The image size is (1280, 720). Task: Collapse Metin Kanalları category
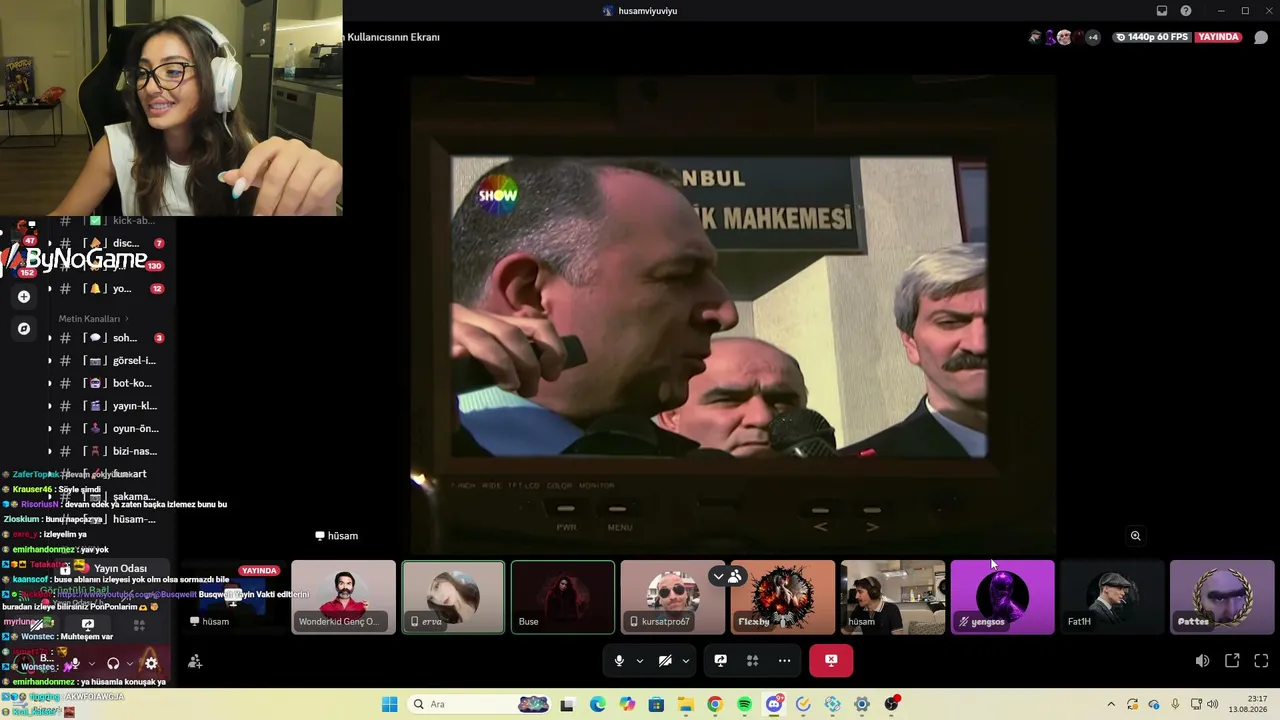click(x=93, y=319)
